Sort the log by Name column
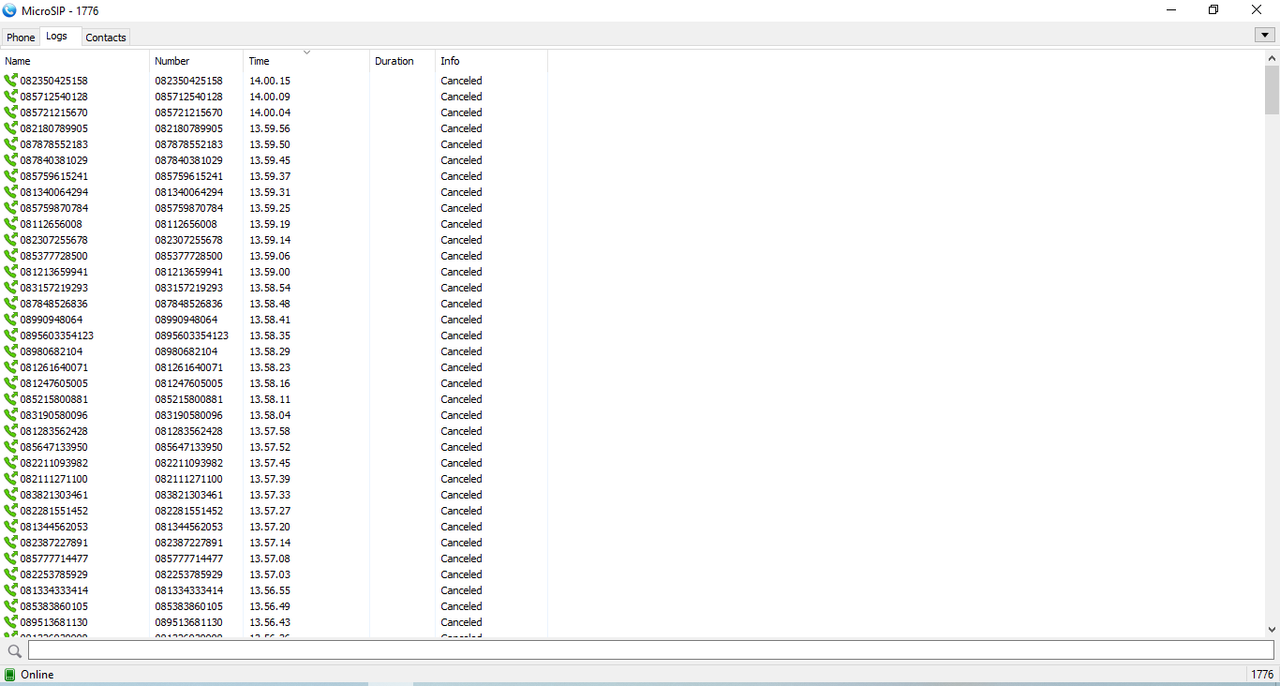 pos(75,61)
